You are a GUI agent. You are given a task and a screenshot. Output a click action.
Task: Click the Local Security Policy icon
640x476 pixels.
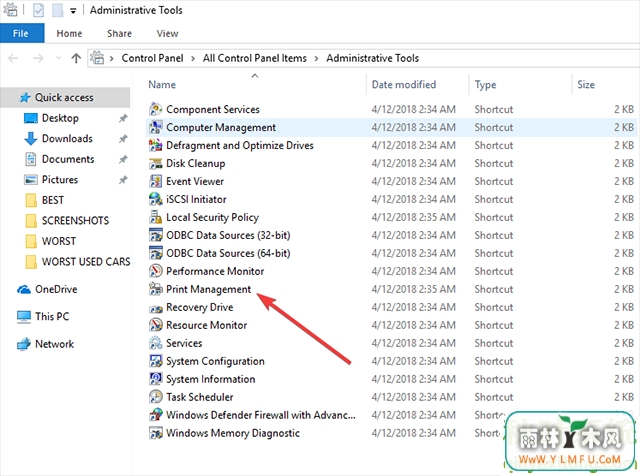(x=156, y=217)
